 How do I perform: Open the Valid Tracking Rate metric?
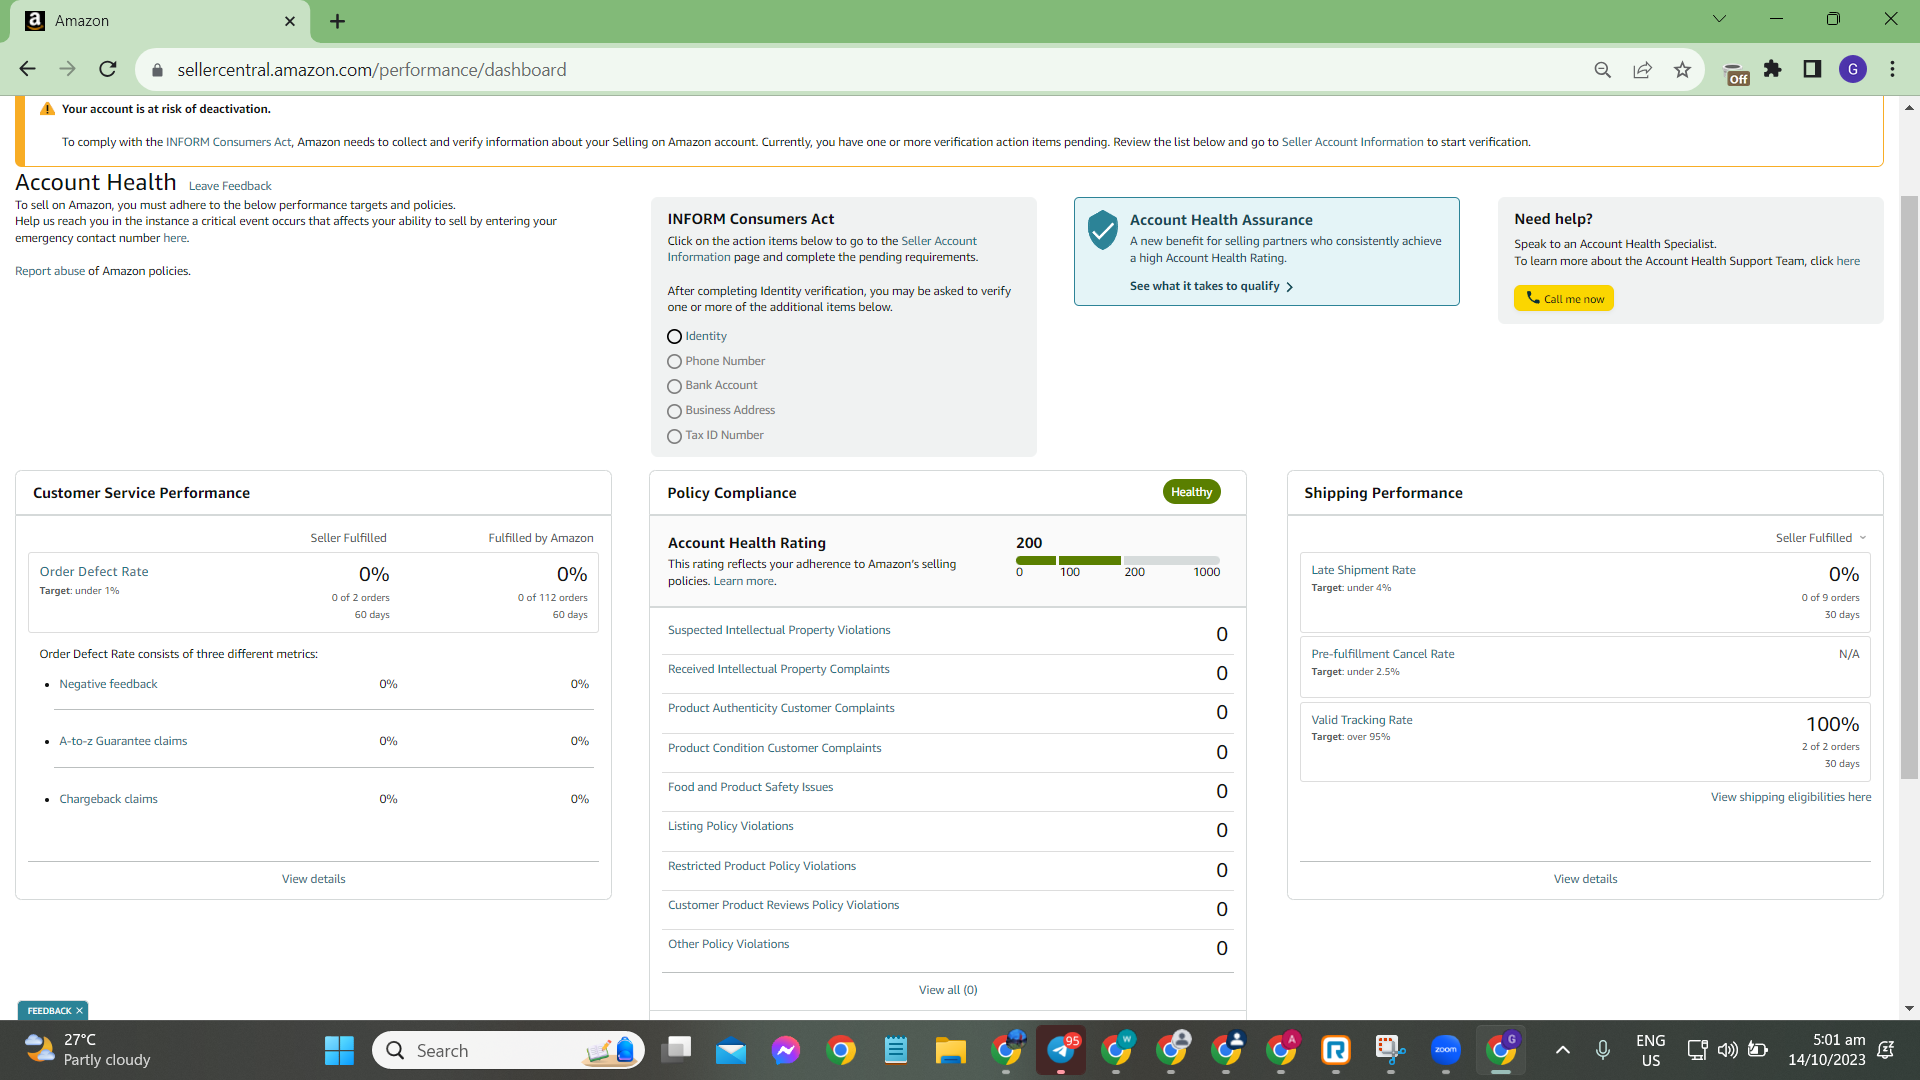click(1361, 720)
